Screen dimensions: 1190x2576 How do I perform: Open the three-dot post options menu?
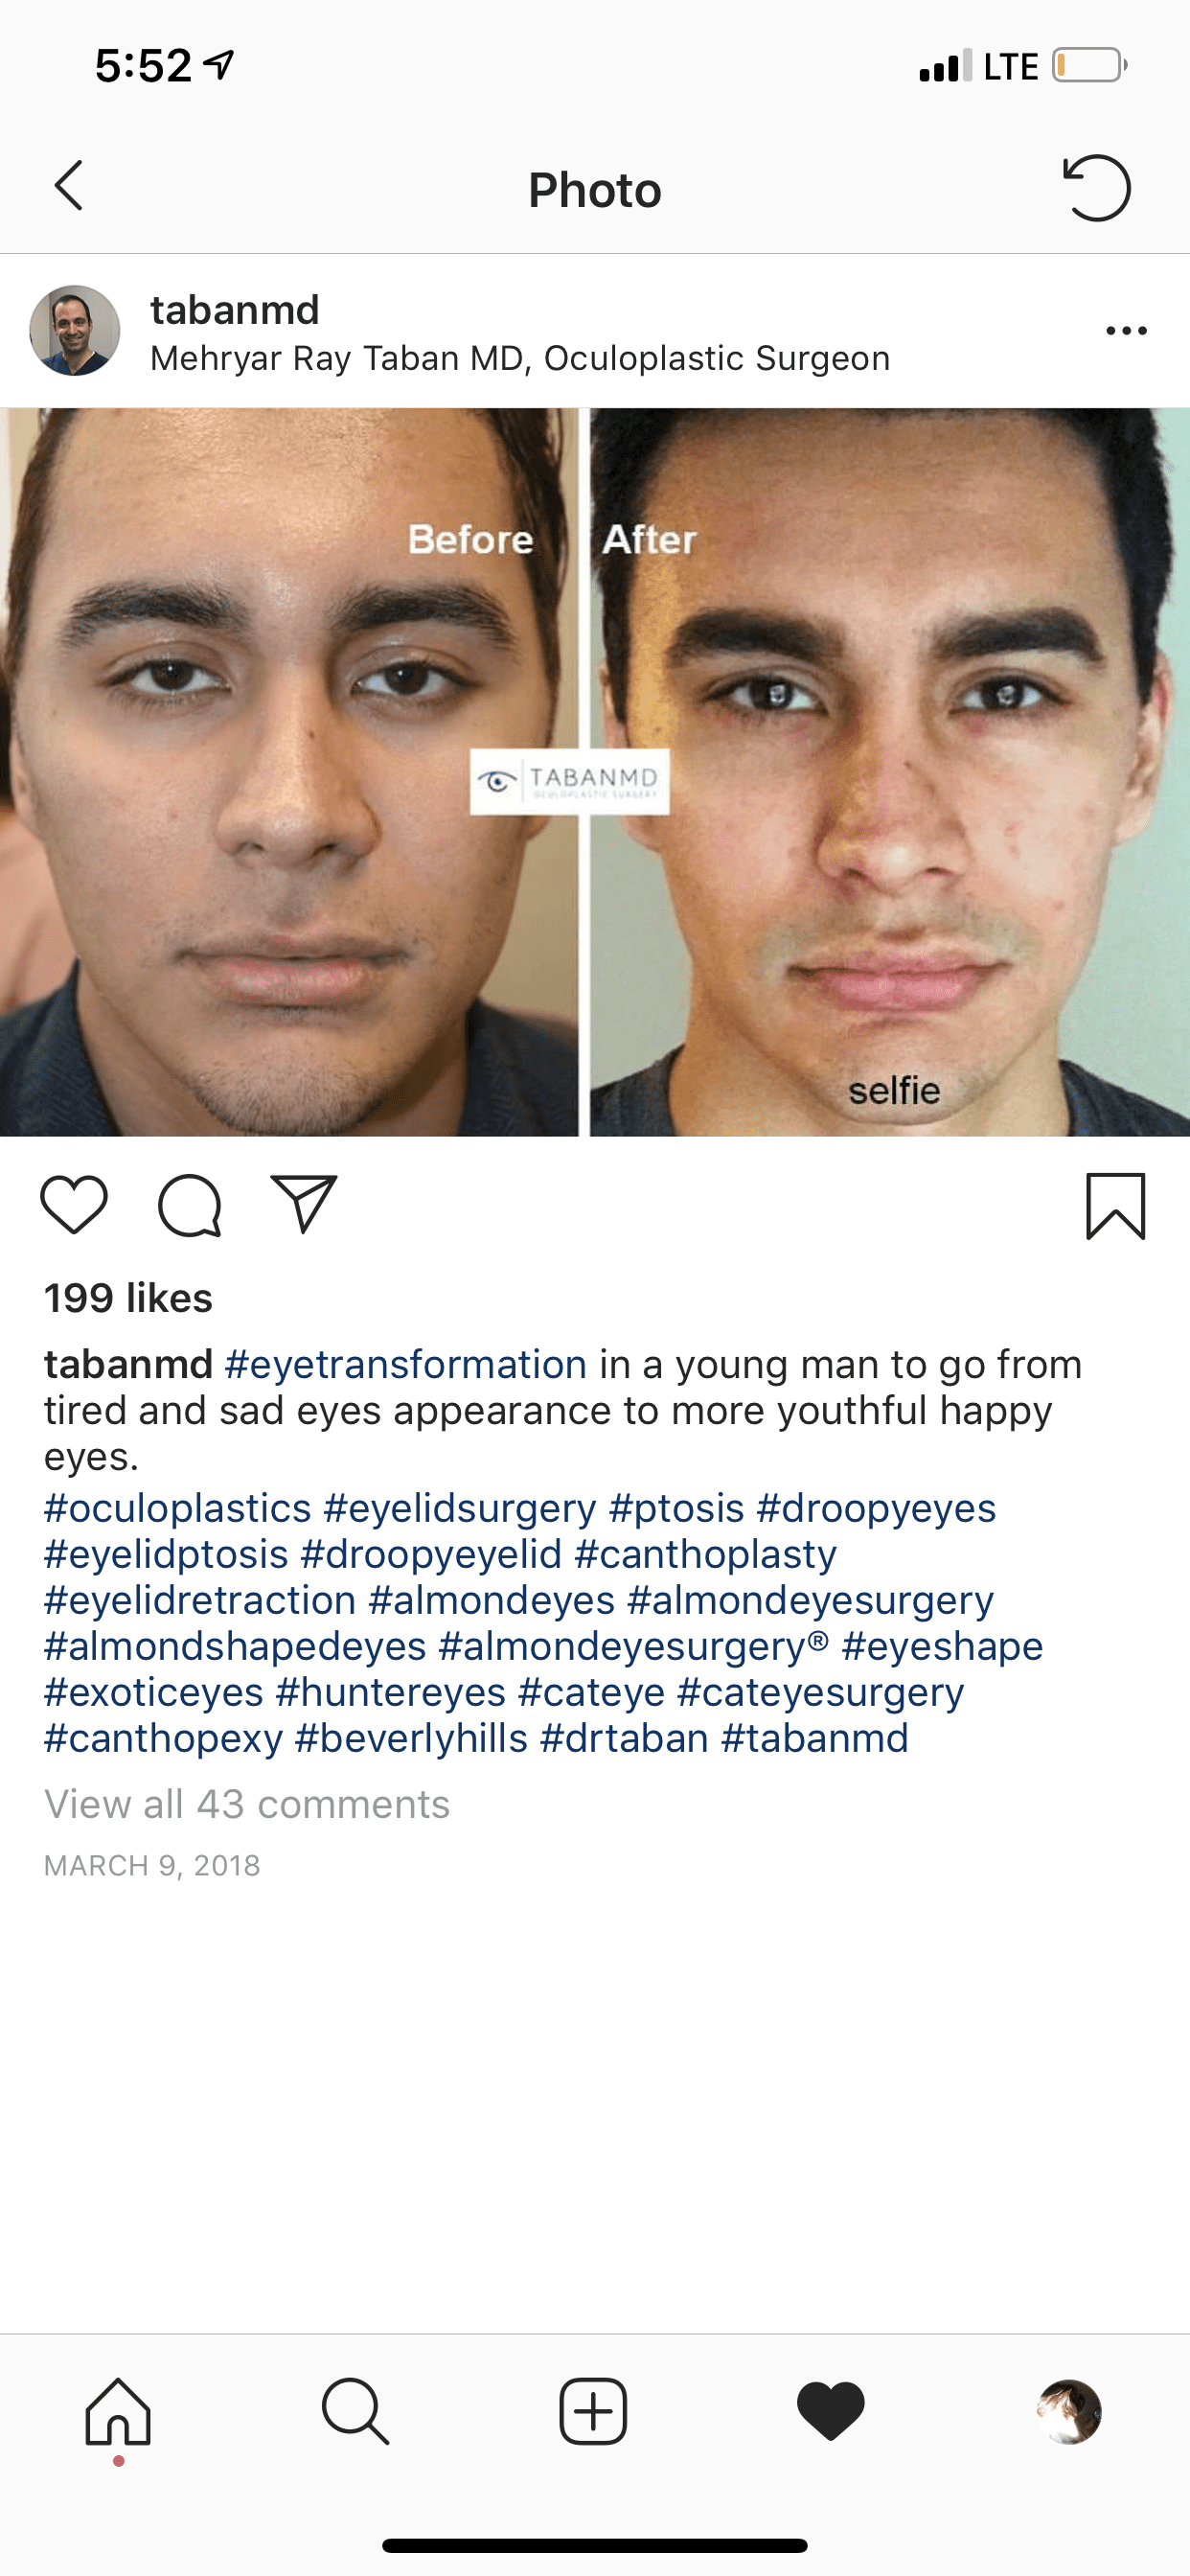1126,331
